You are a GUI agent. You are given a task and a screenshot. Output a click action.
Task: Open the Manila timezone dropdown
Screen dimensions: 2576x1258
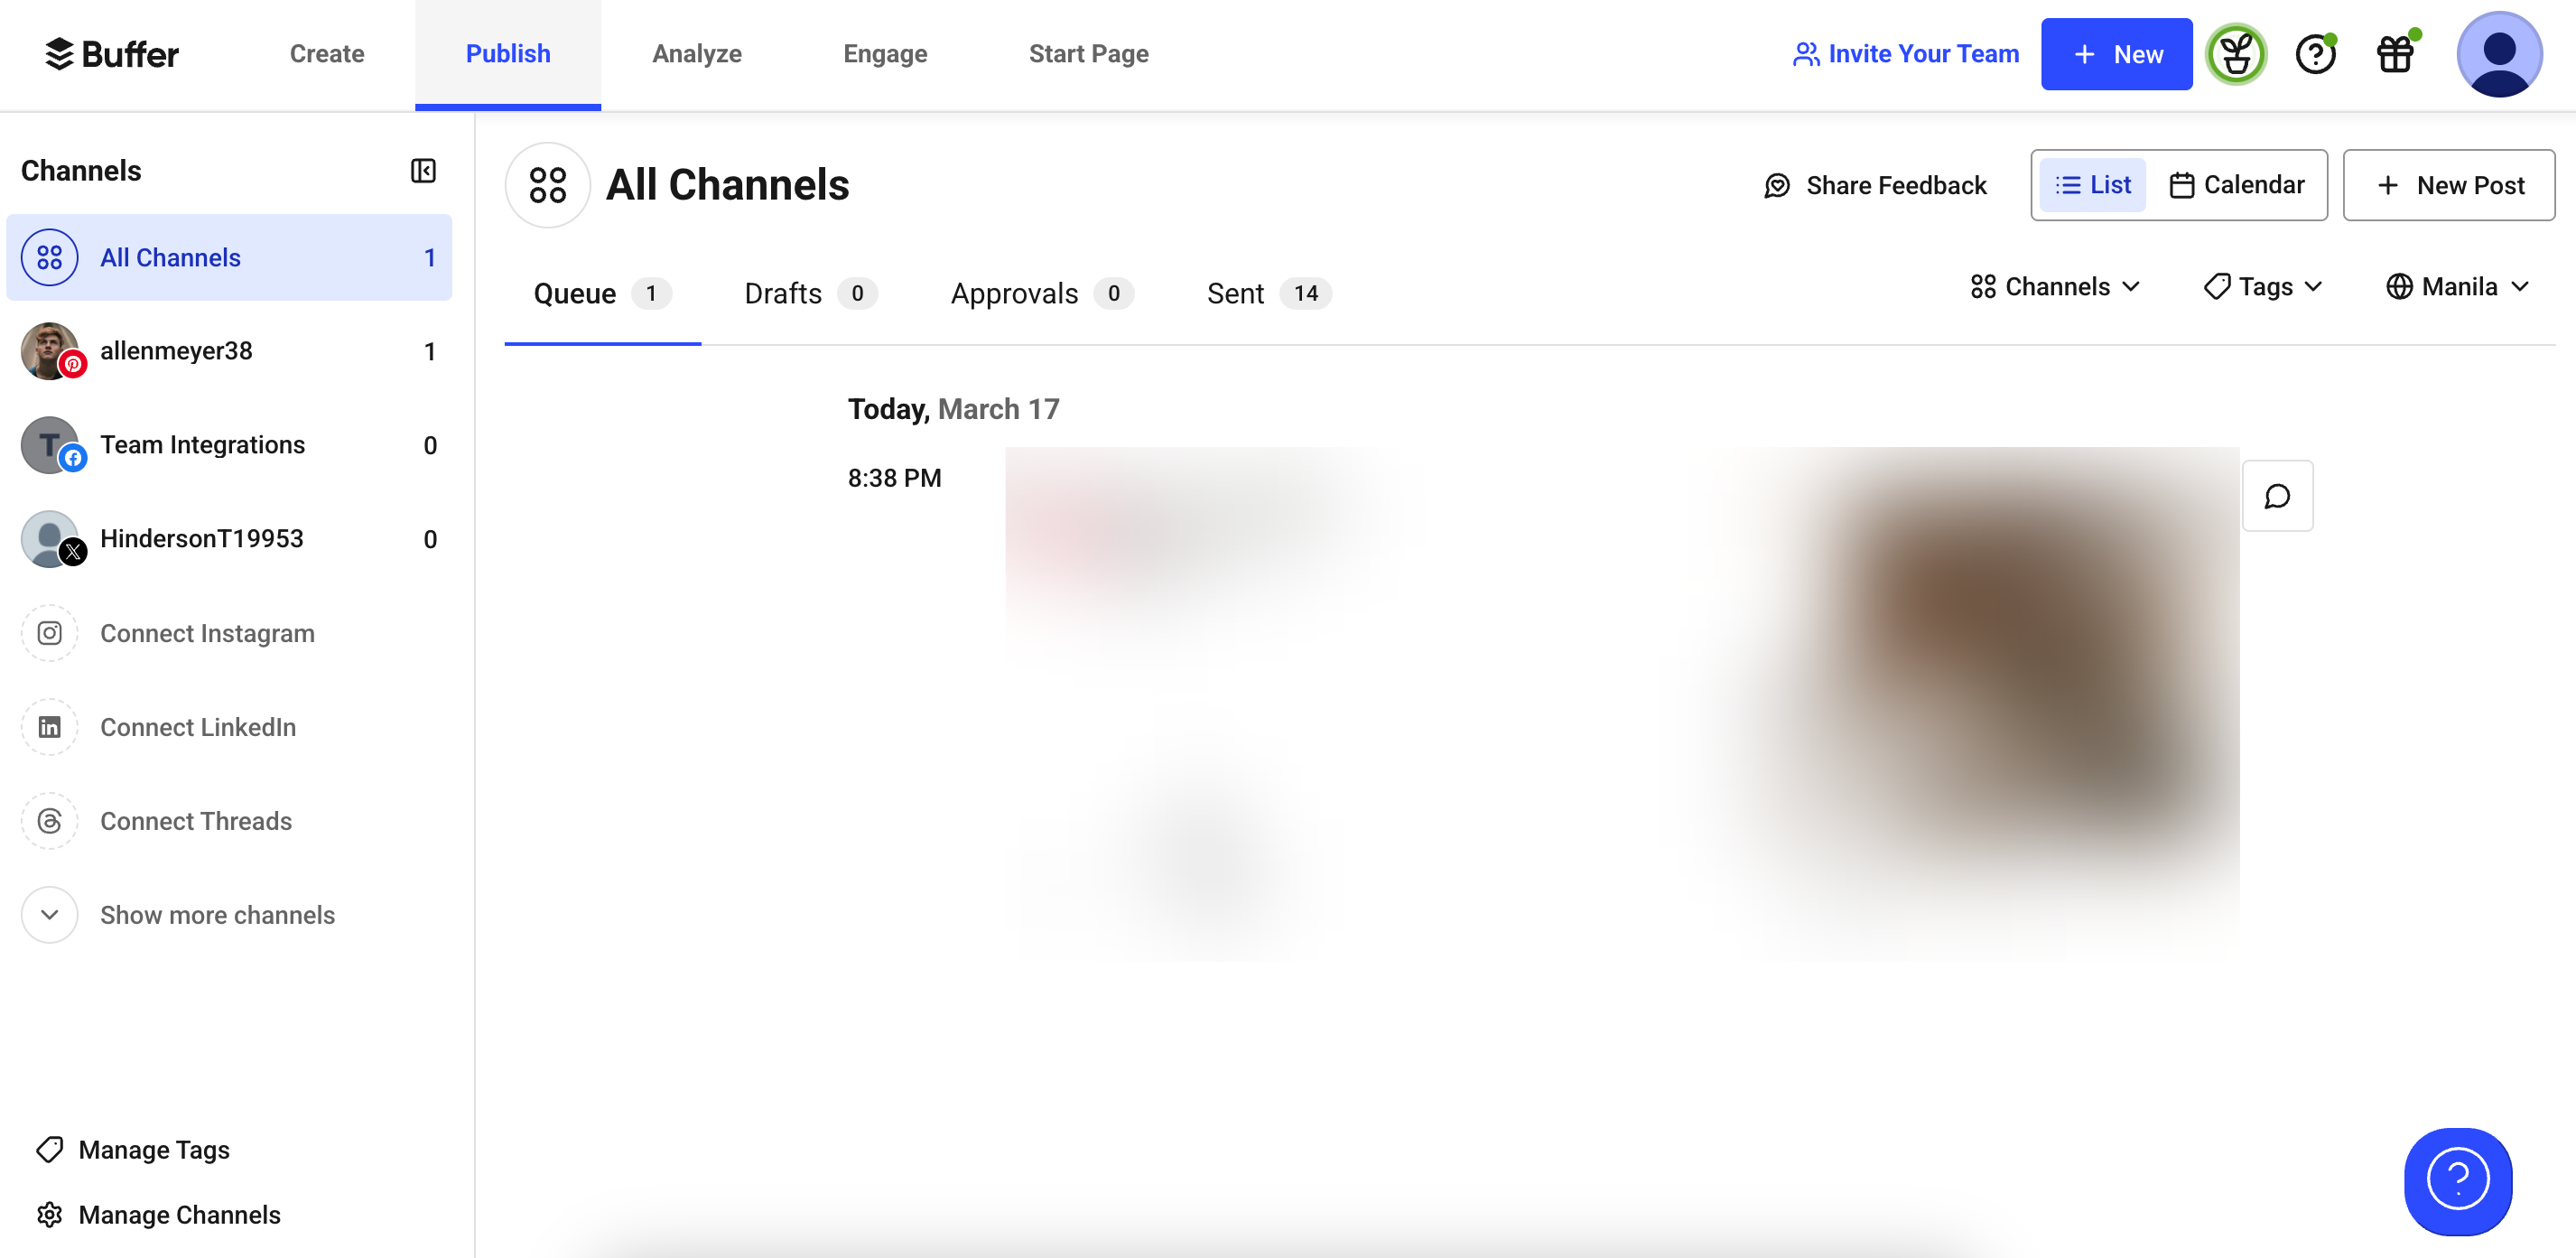[2457, 287]
